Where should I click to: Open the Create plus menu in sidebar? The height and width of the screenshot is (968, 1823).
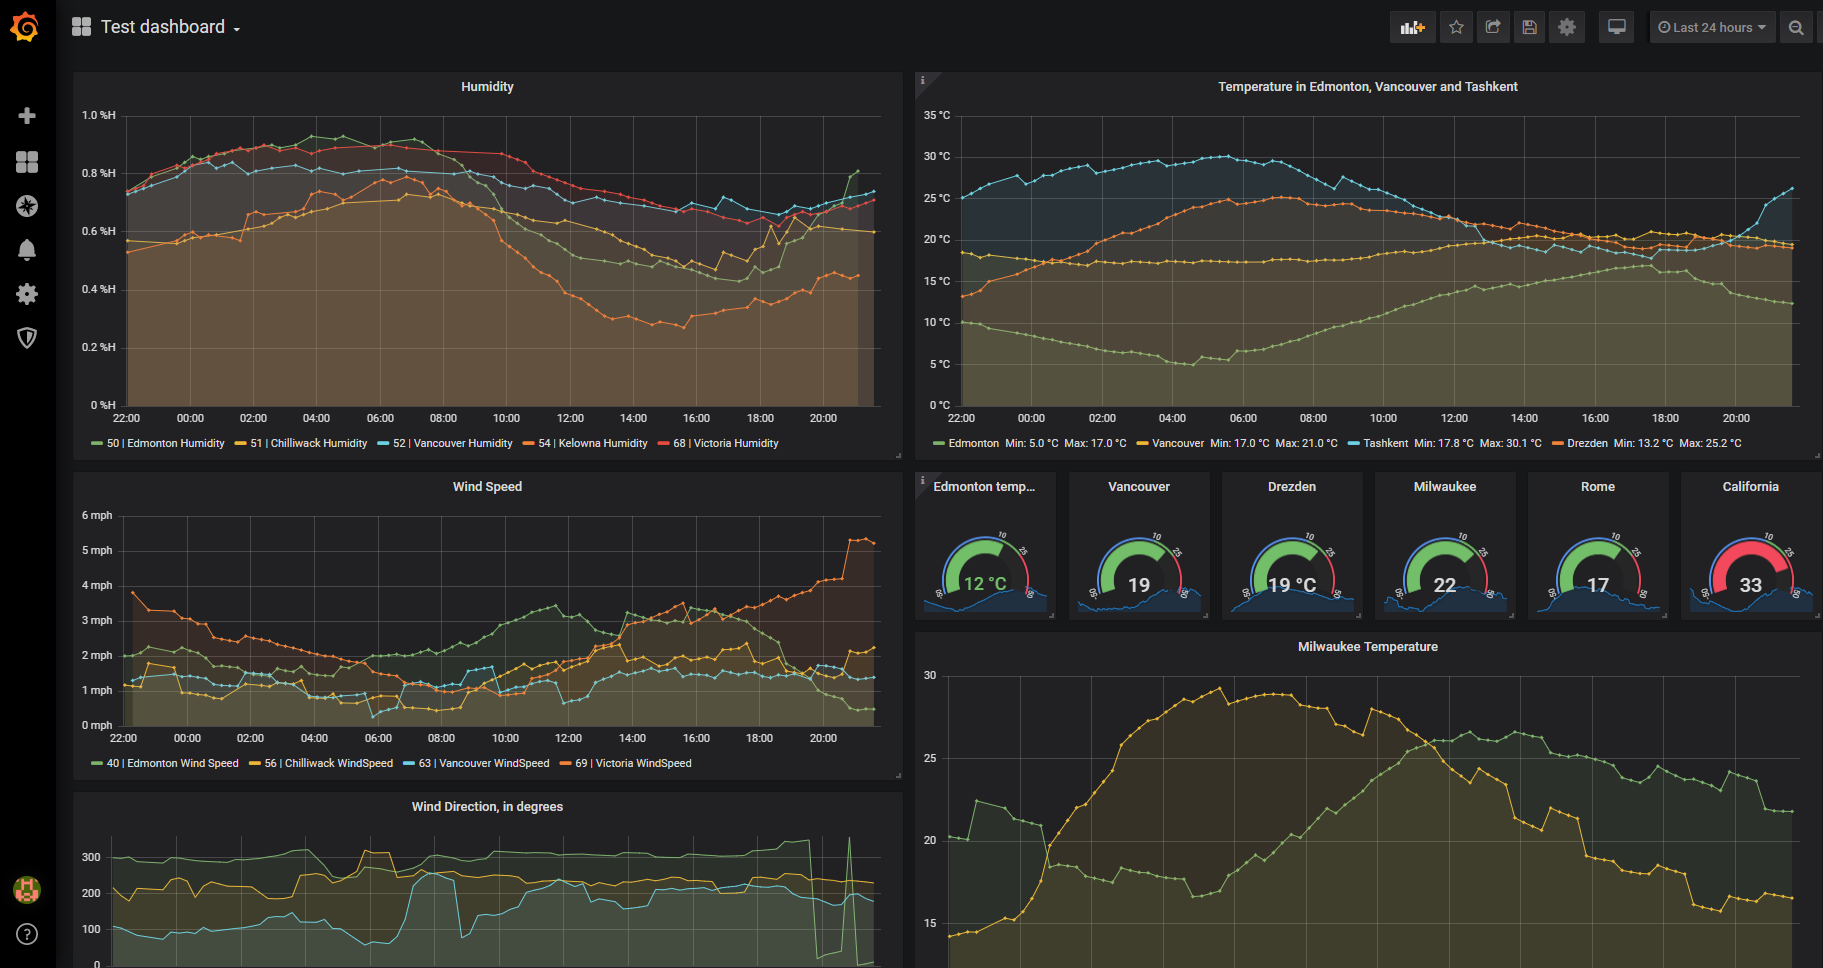pos(27,116)
